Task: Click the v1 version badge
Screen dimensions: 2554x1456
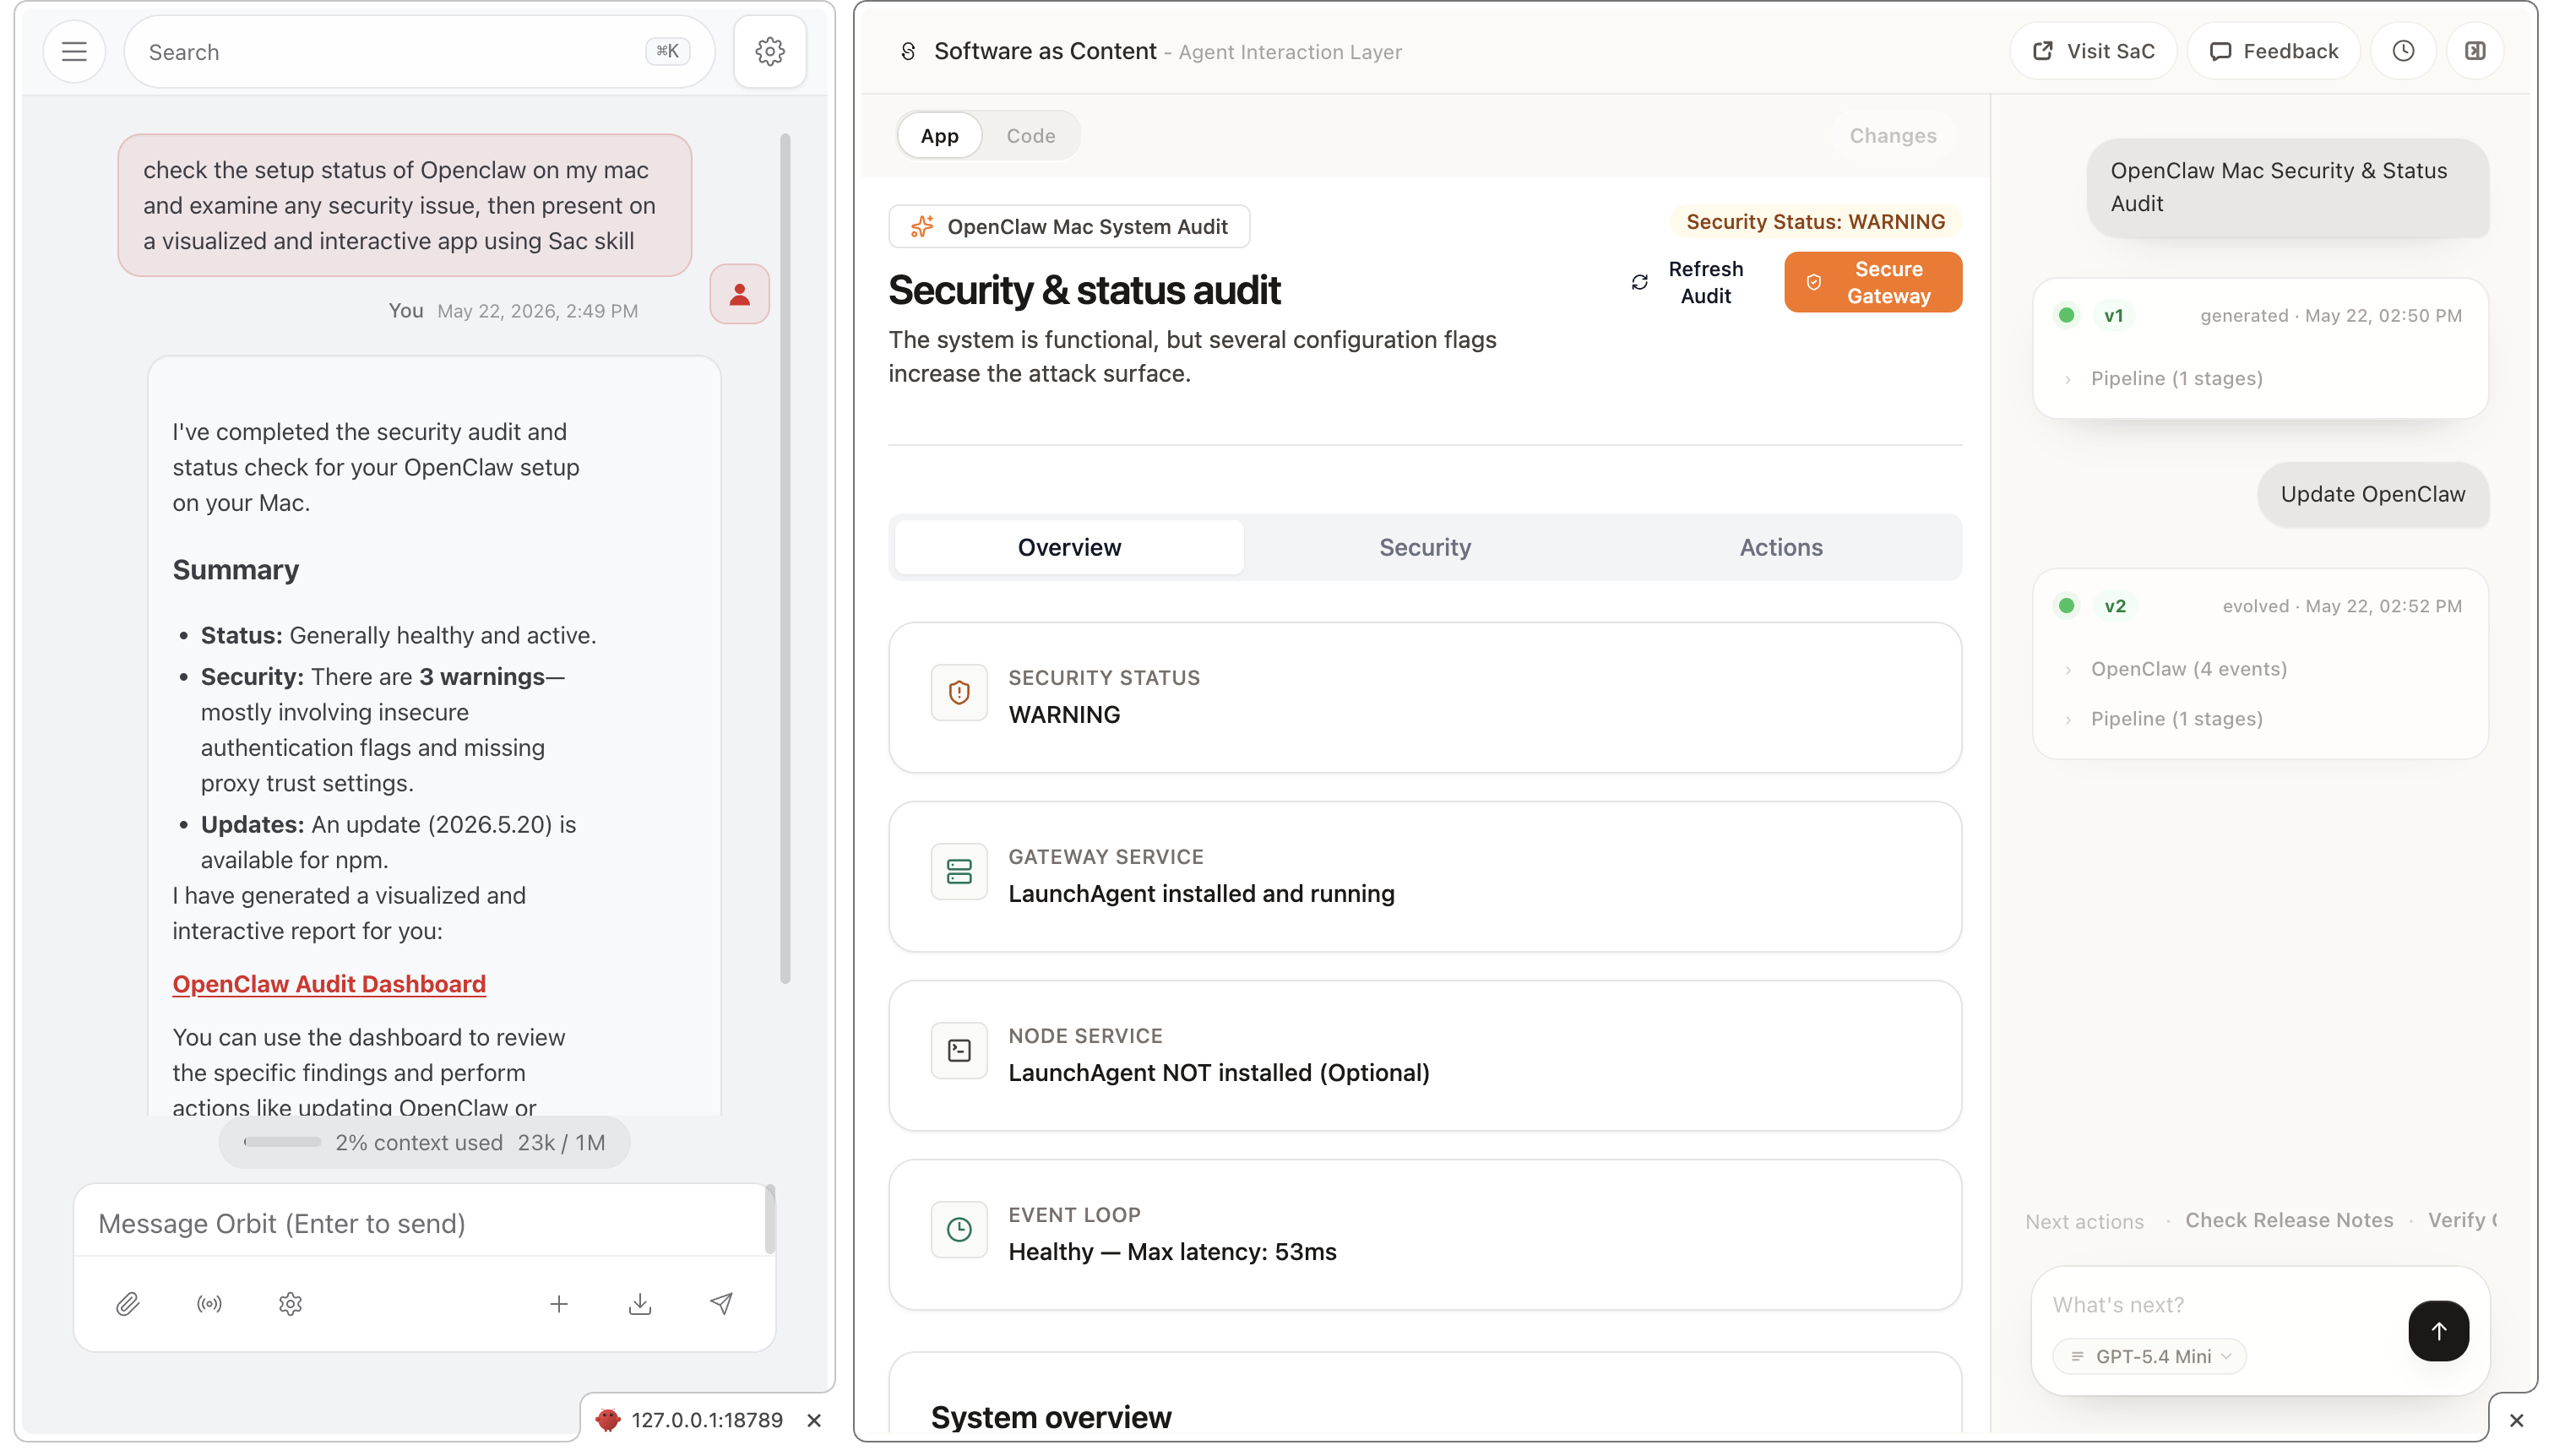Action: tap(2113, 315)
